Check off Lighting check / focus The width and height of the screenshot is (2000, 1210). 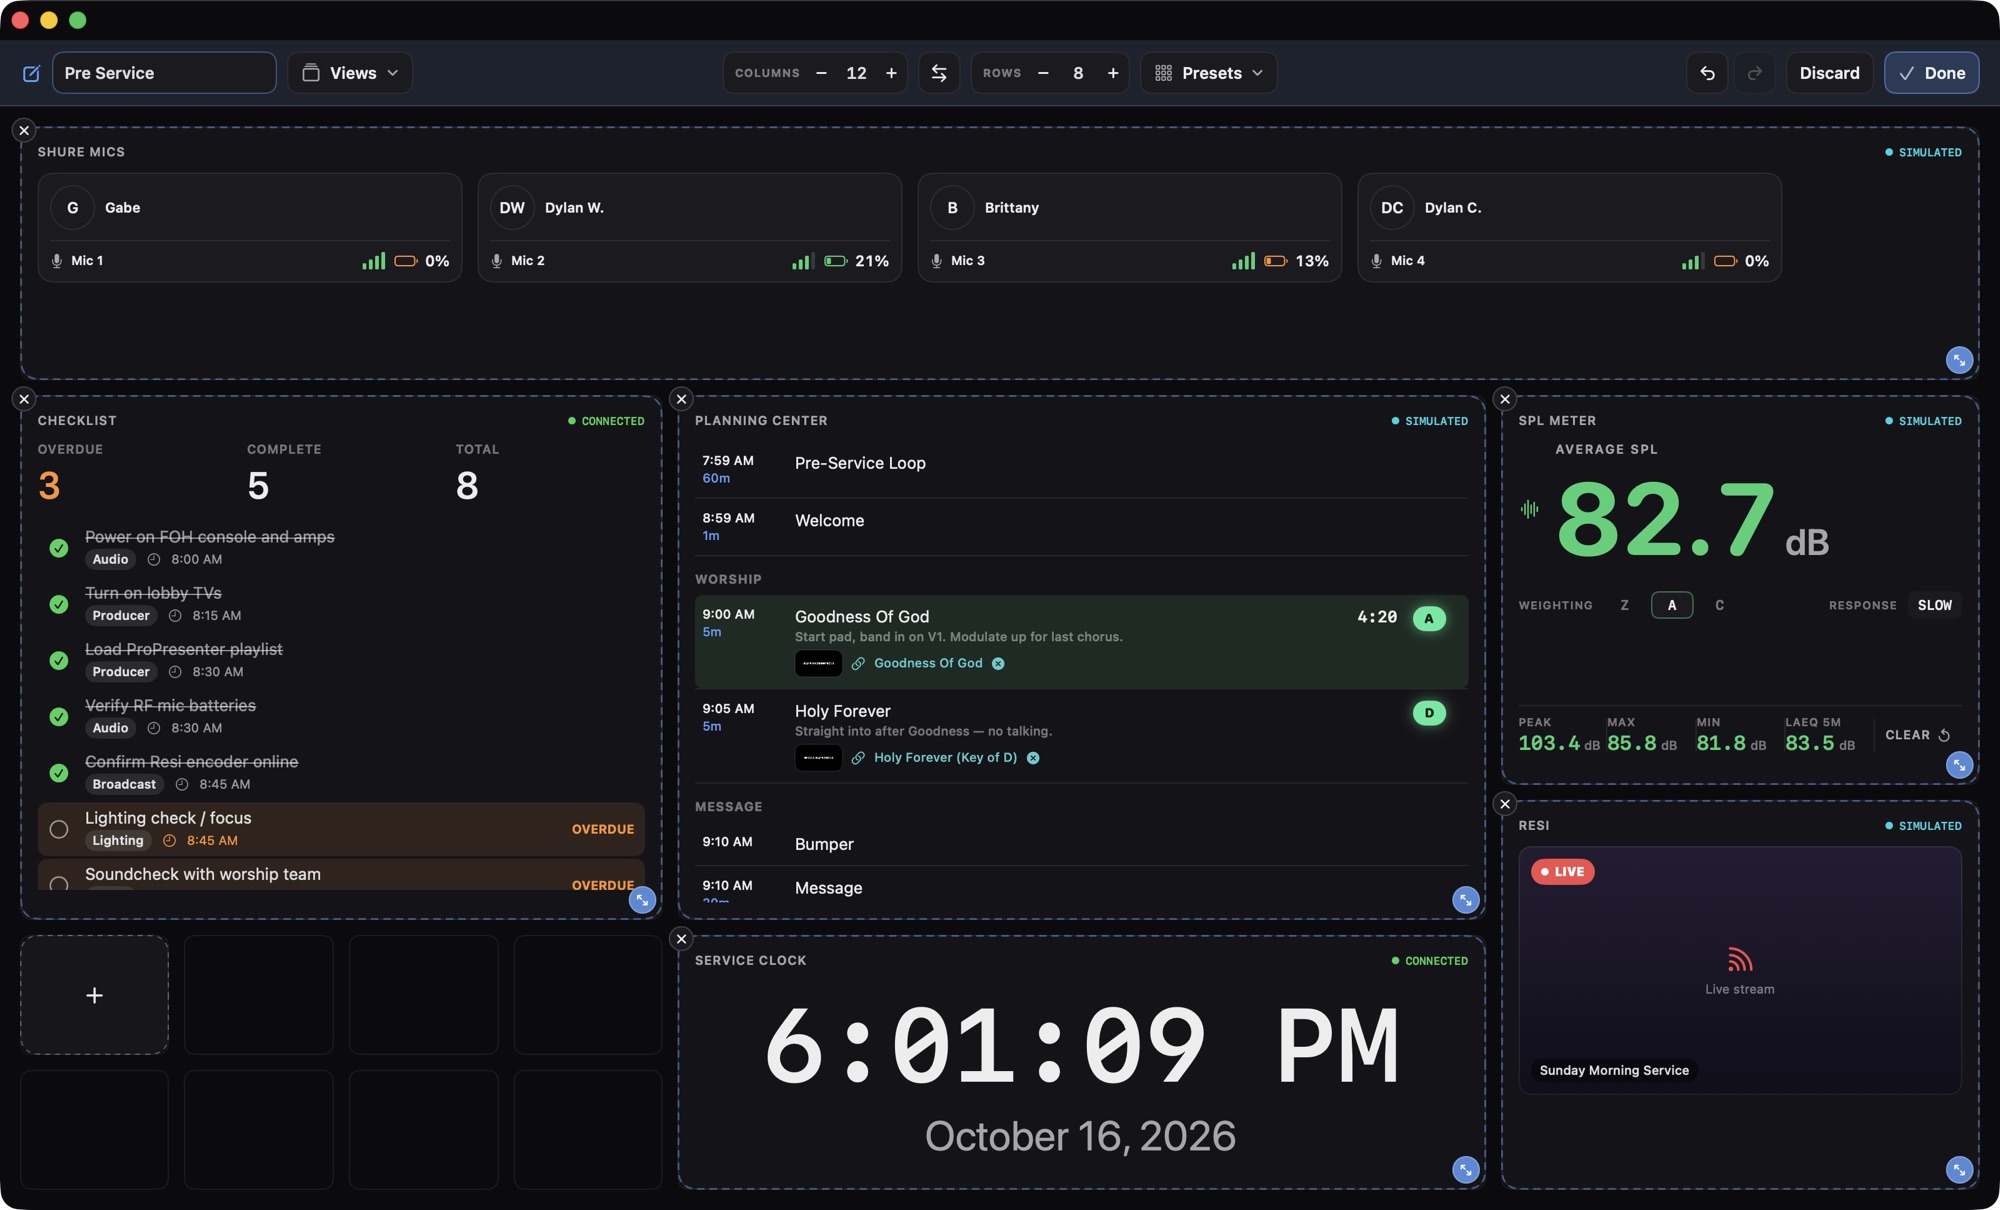point(59,829)
